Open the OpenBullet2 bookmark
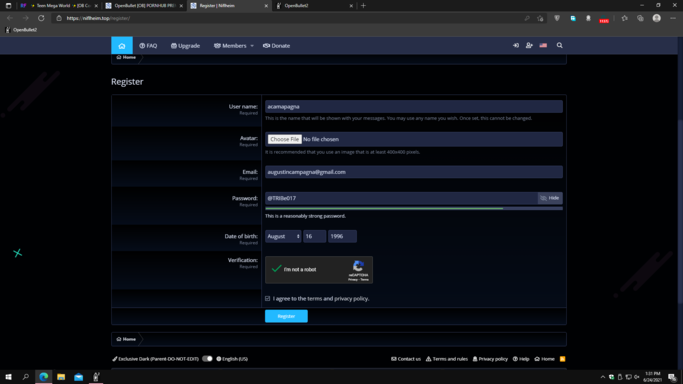The image size is (683, 384). pyautogui.click(x=21, y=30)
